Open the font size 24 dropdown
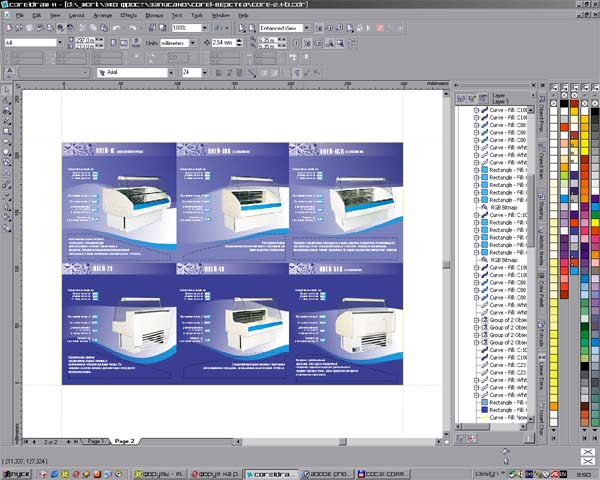 [x=205, y=72]
